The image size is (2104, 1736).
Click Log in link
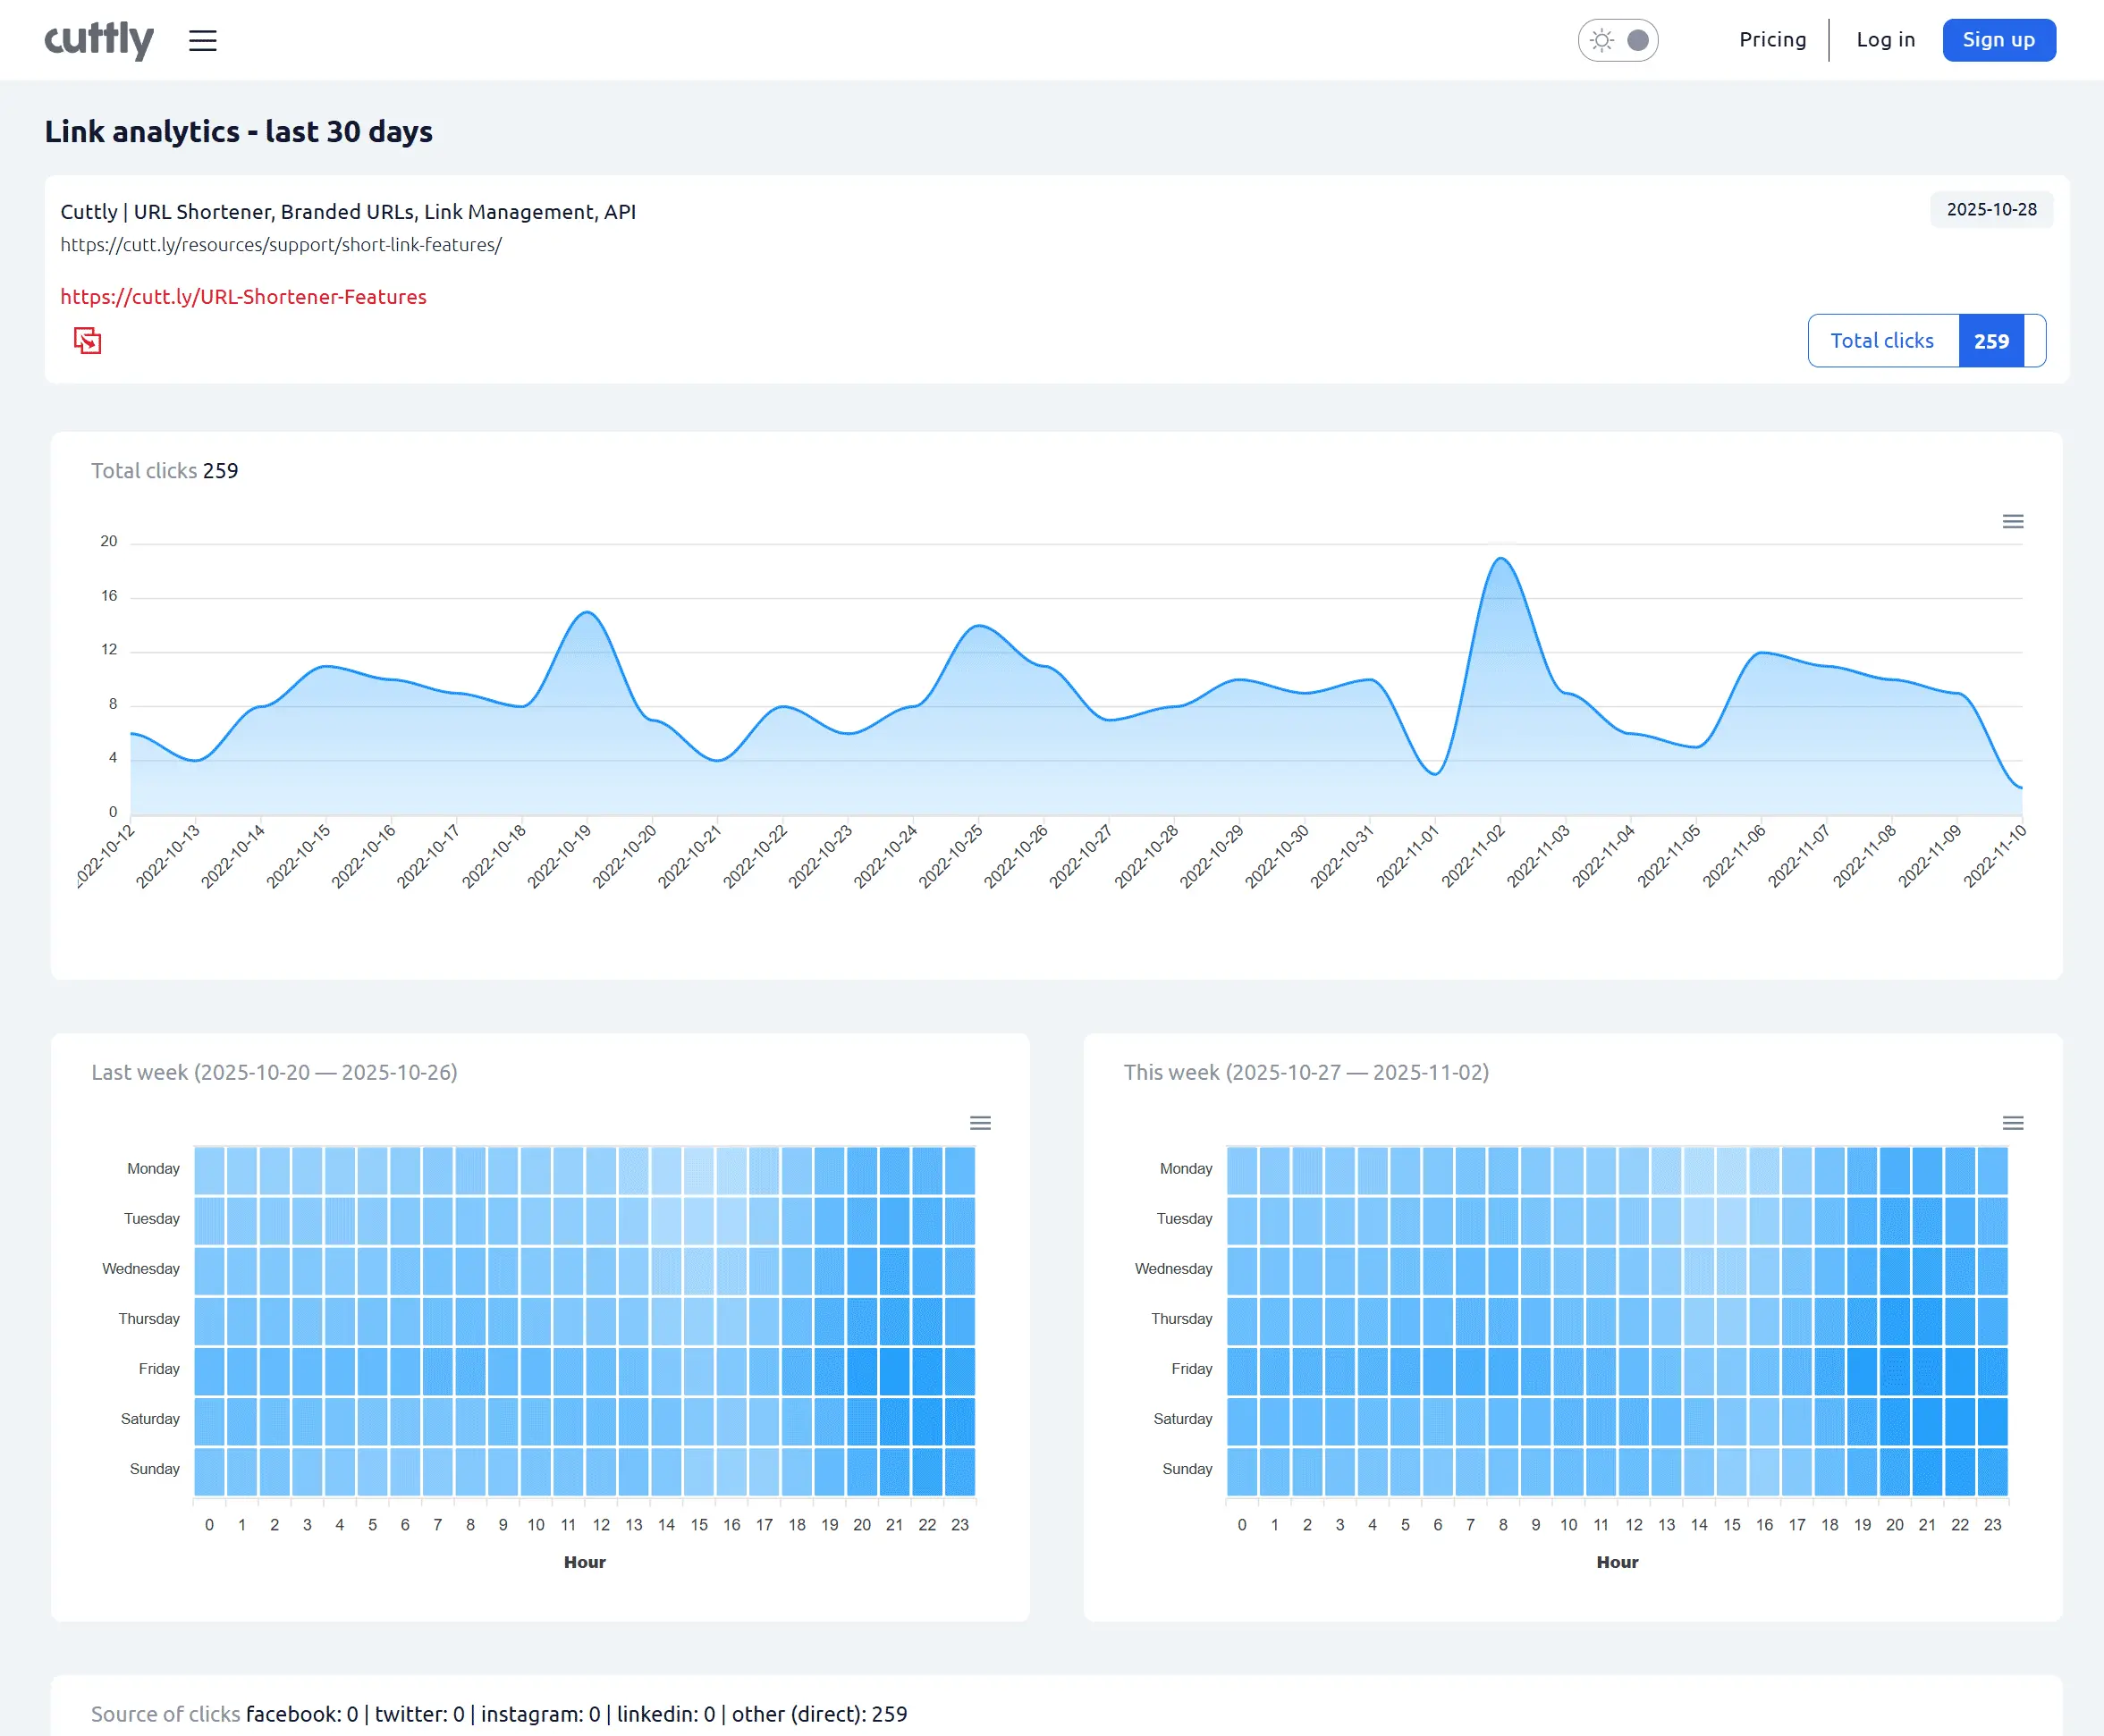tap(1885, 40)
